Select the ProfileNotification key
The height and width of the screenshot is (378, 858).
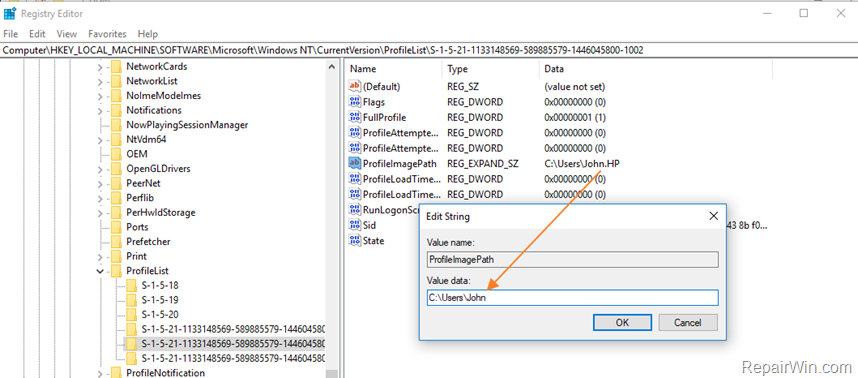[166, 373]
